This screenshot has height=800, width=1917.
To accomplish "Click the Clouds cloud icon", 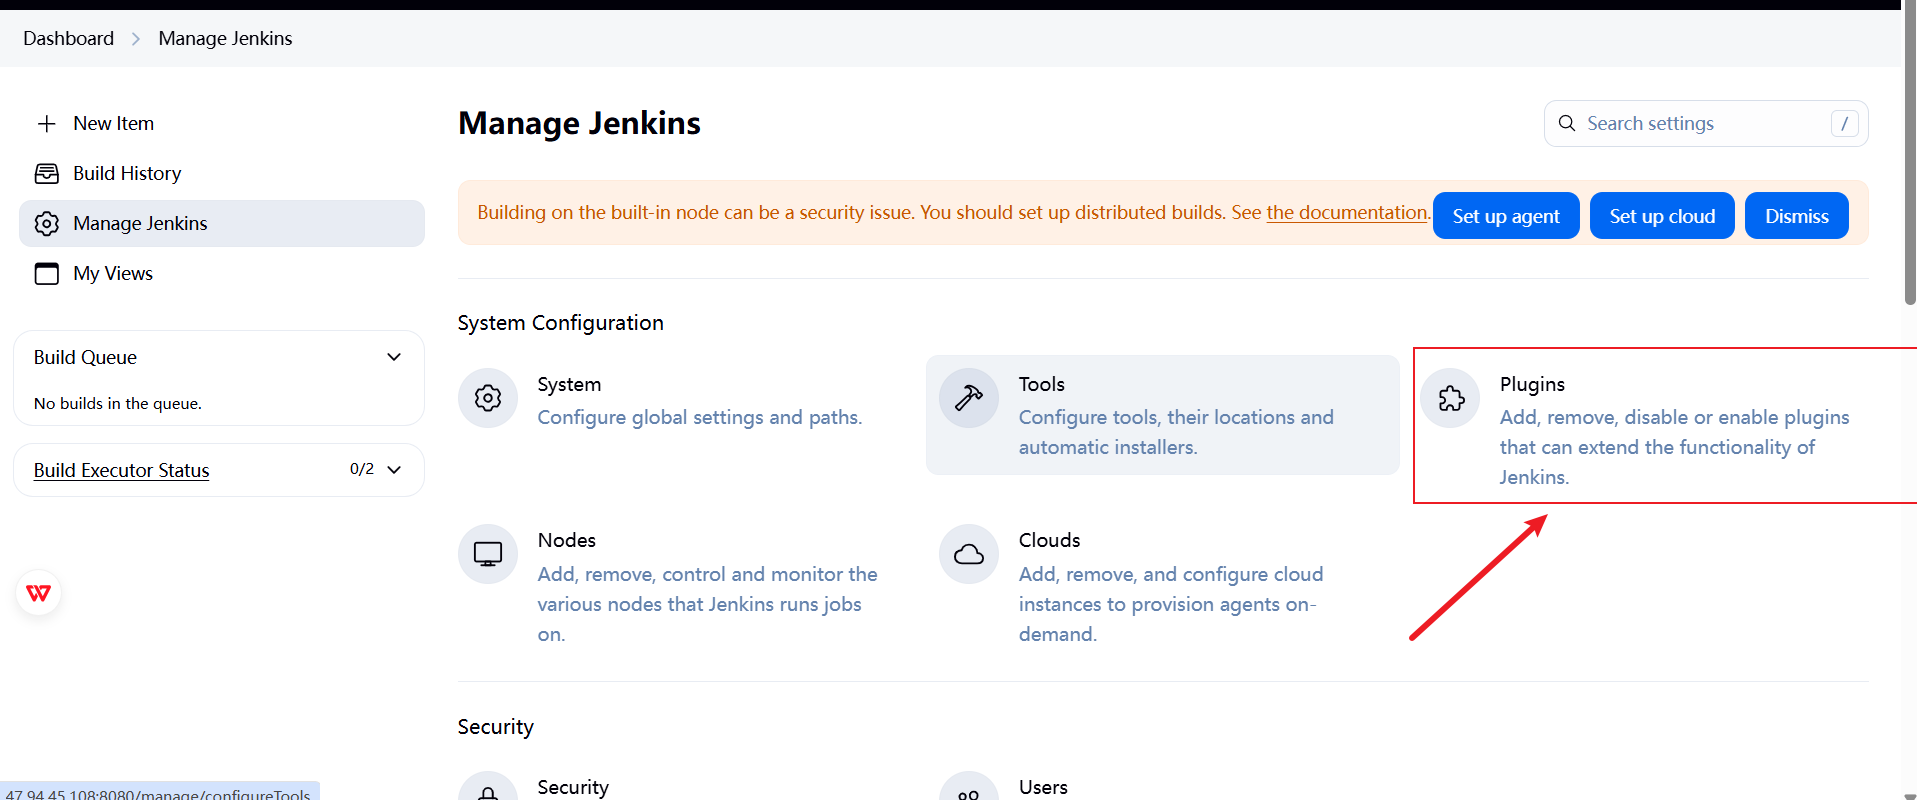I will (x=969, y=554).
